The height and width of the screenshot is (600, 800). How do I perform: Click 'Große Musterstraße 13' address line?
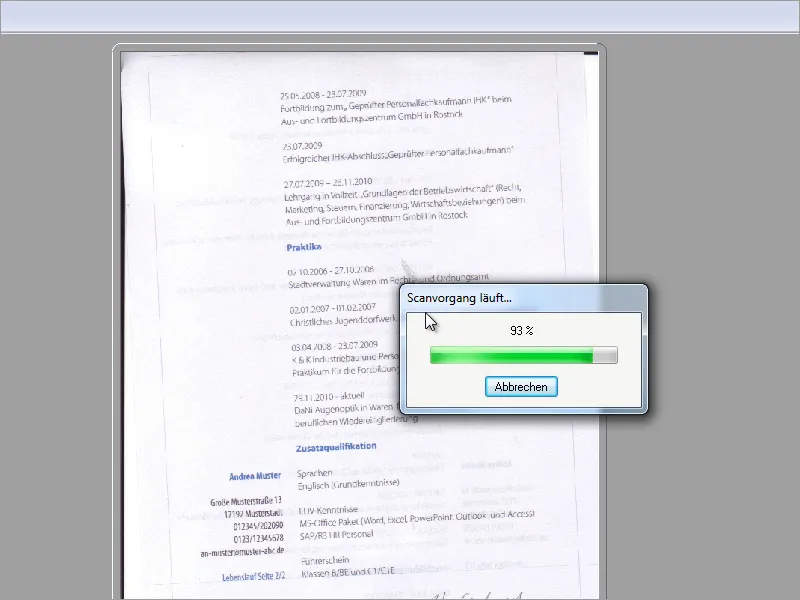(x=246, y=501)
